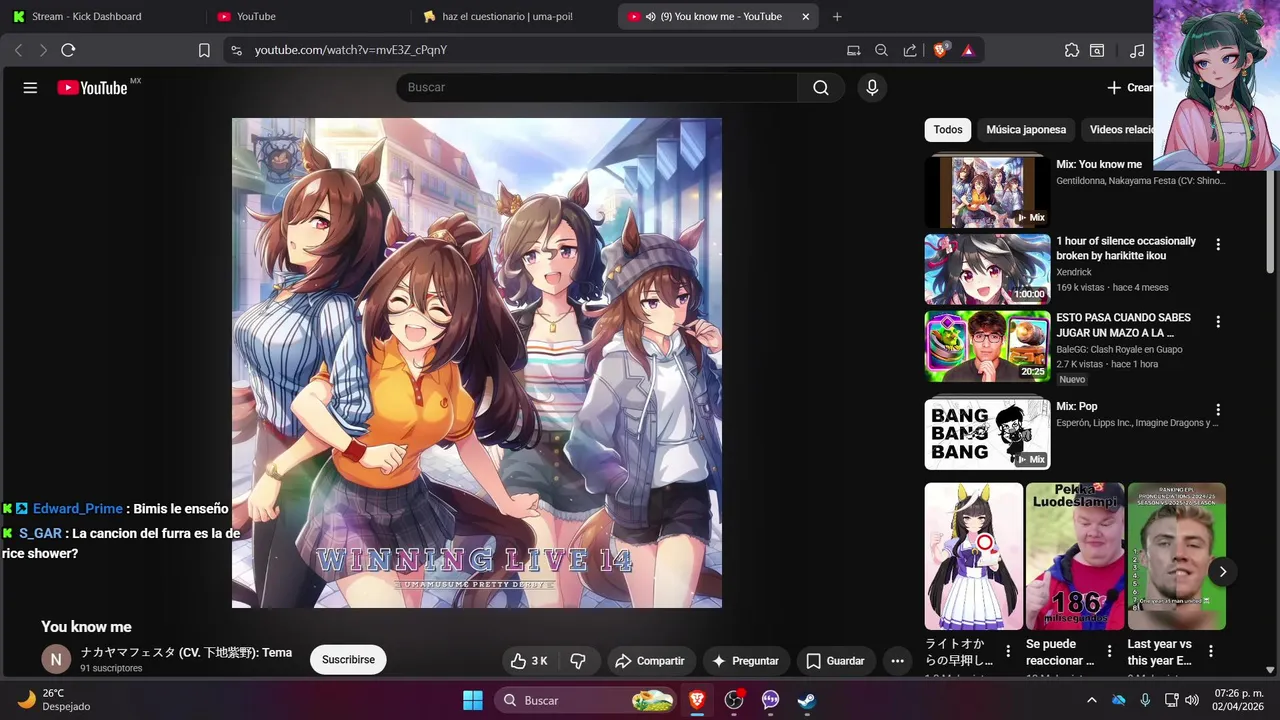The height and width of the screenshot is (720, 1280).
Task: Open more actions ellipsis under the video
Action: 897,661
